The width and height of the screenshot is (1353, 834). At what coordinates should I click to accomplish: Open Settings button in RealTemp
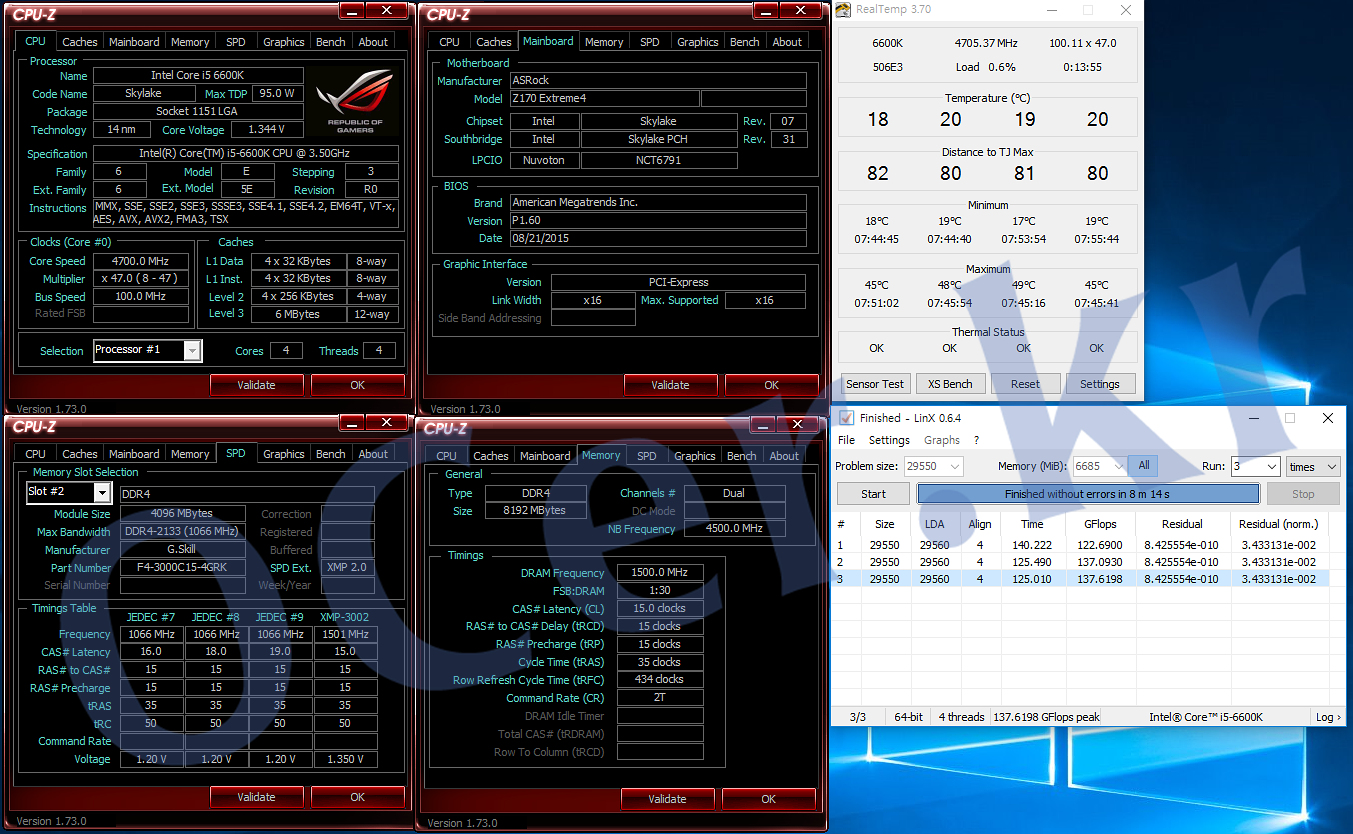(x=1100, y=384)
